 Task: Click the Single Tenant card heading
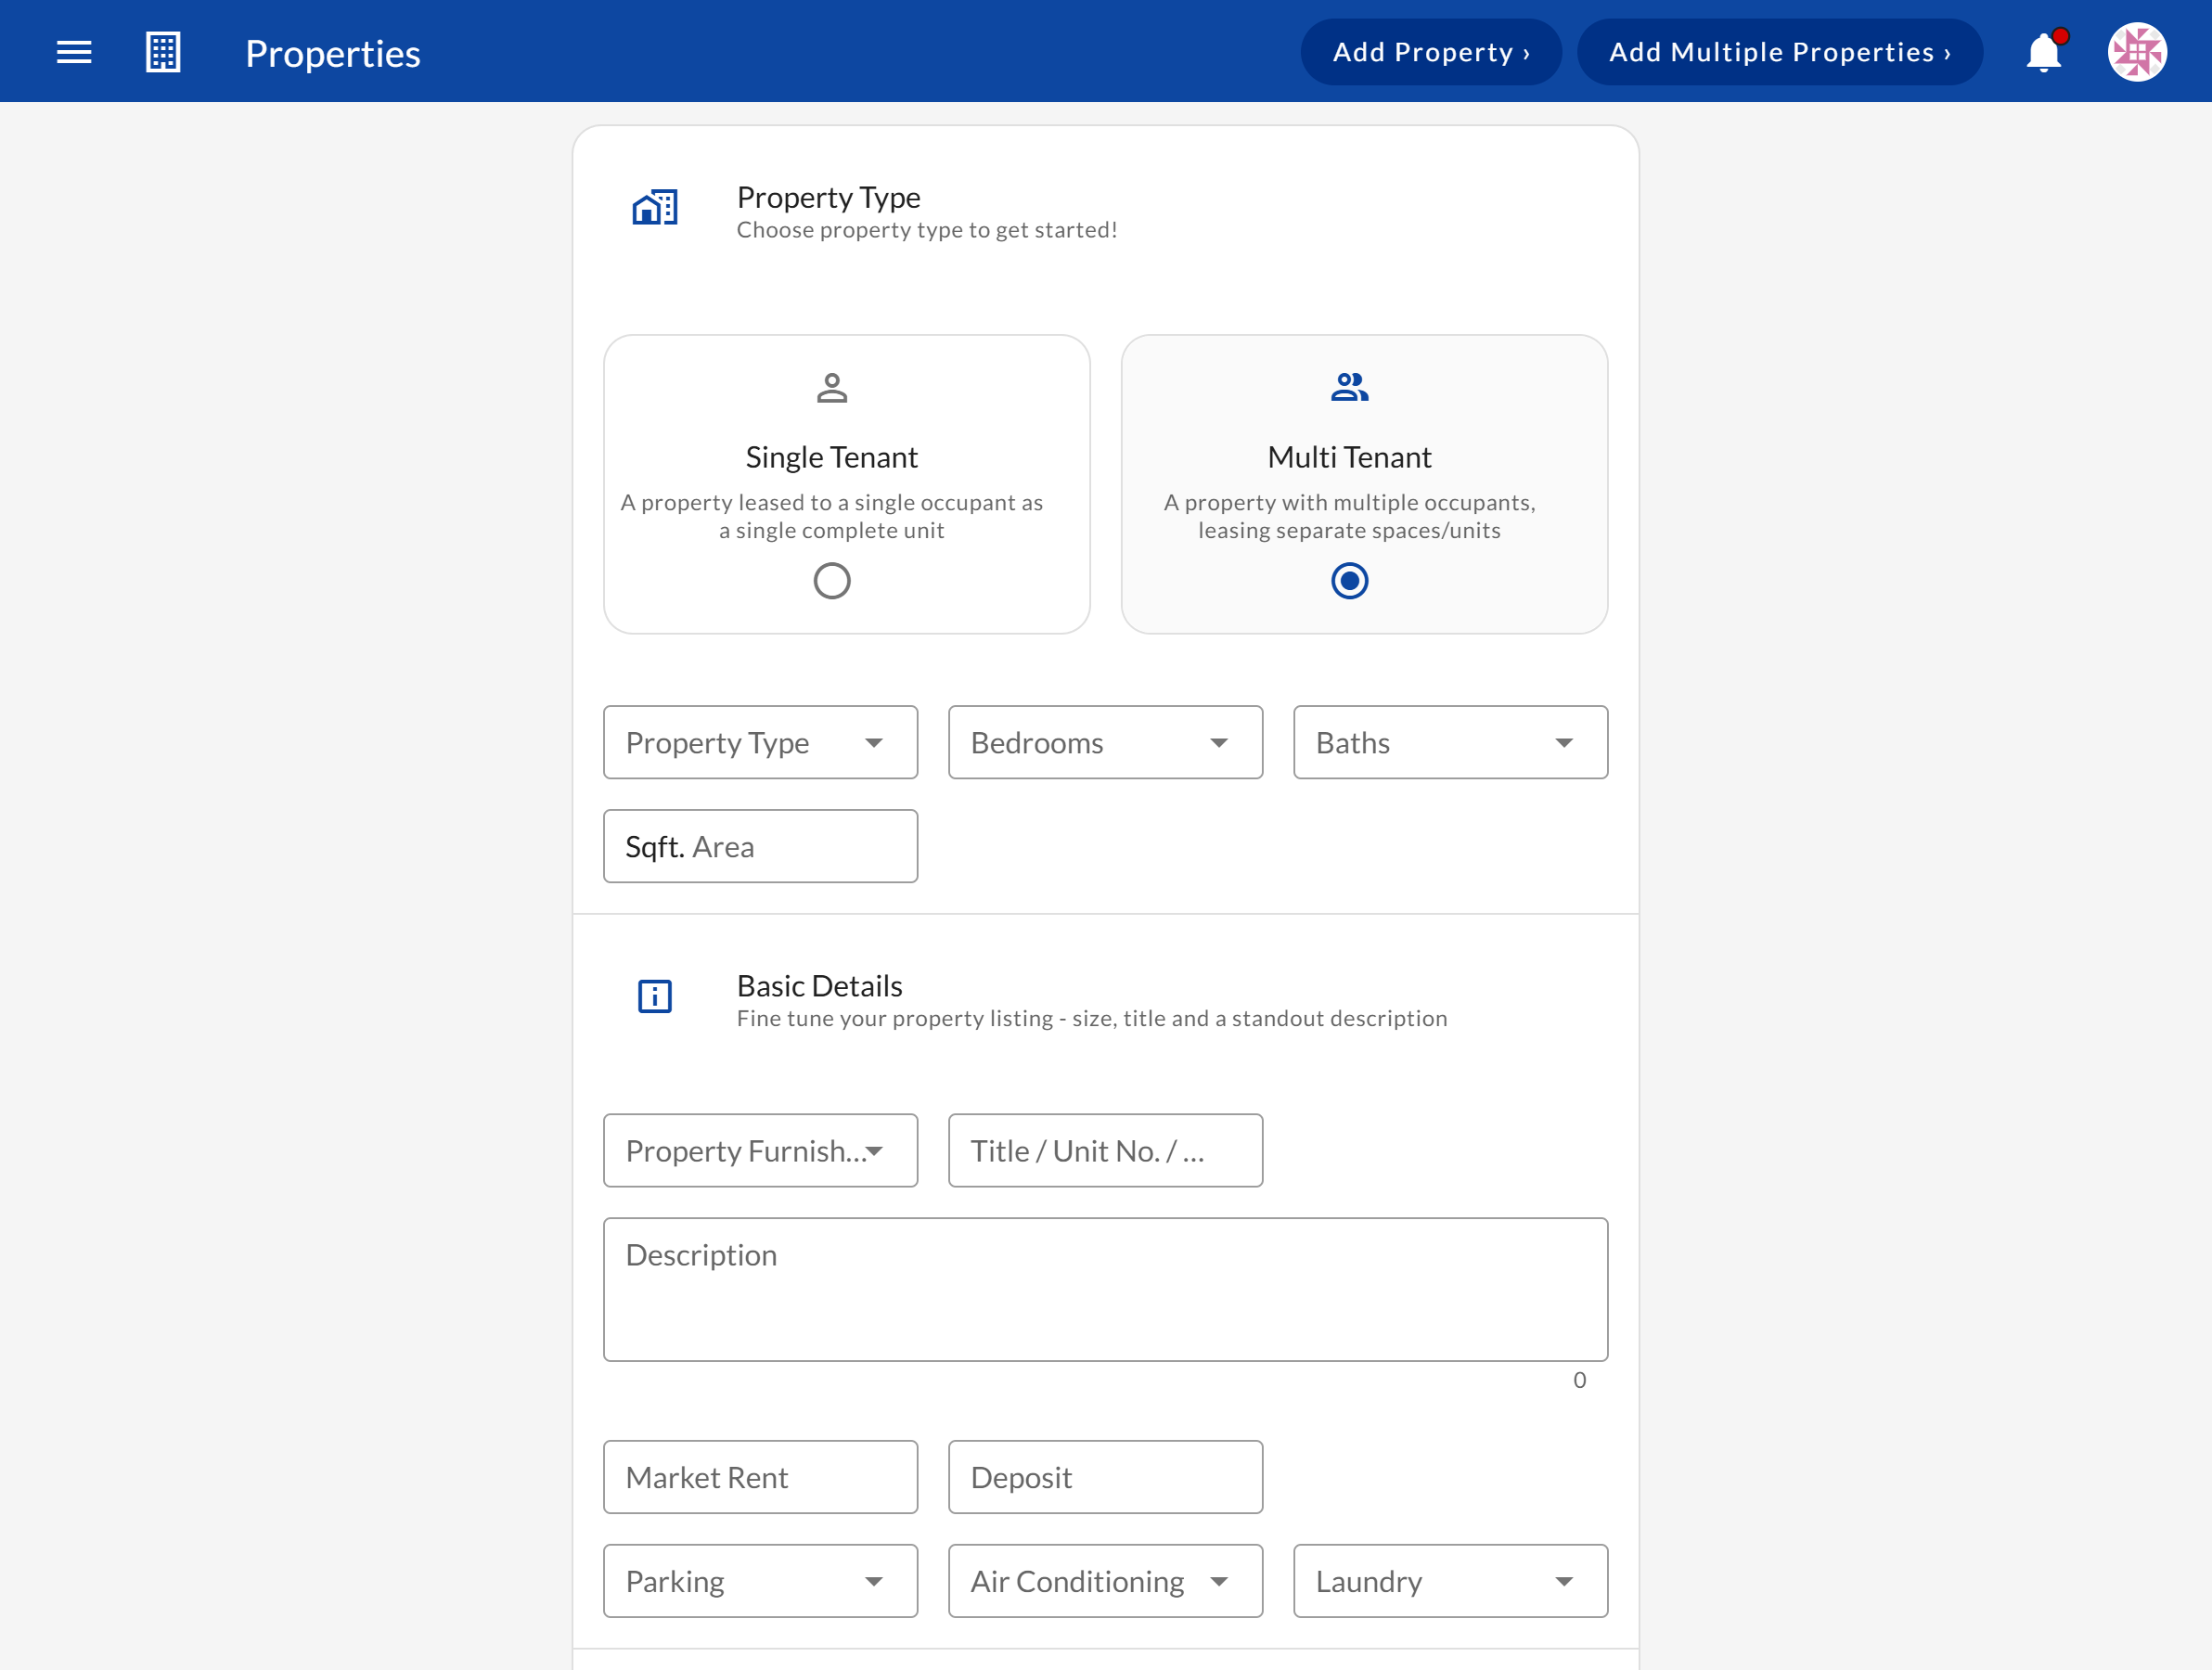[x=832, y=457]
